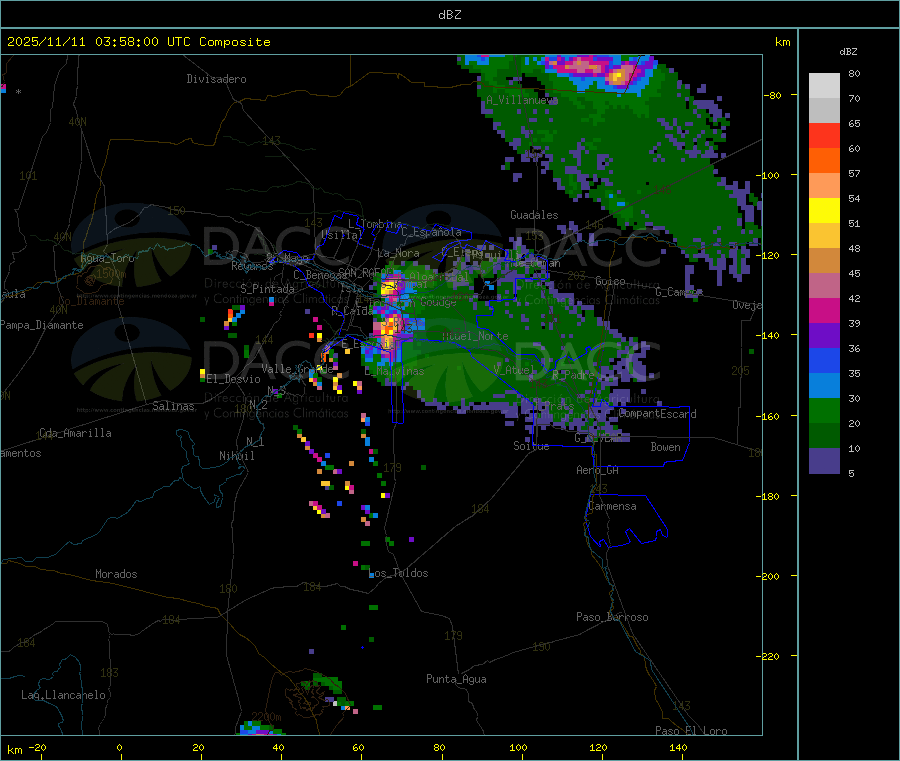Screen dimensions: 900x761
Task: Click the Punta_Agua place label
Action: click(x=456, y=679)
